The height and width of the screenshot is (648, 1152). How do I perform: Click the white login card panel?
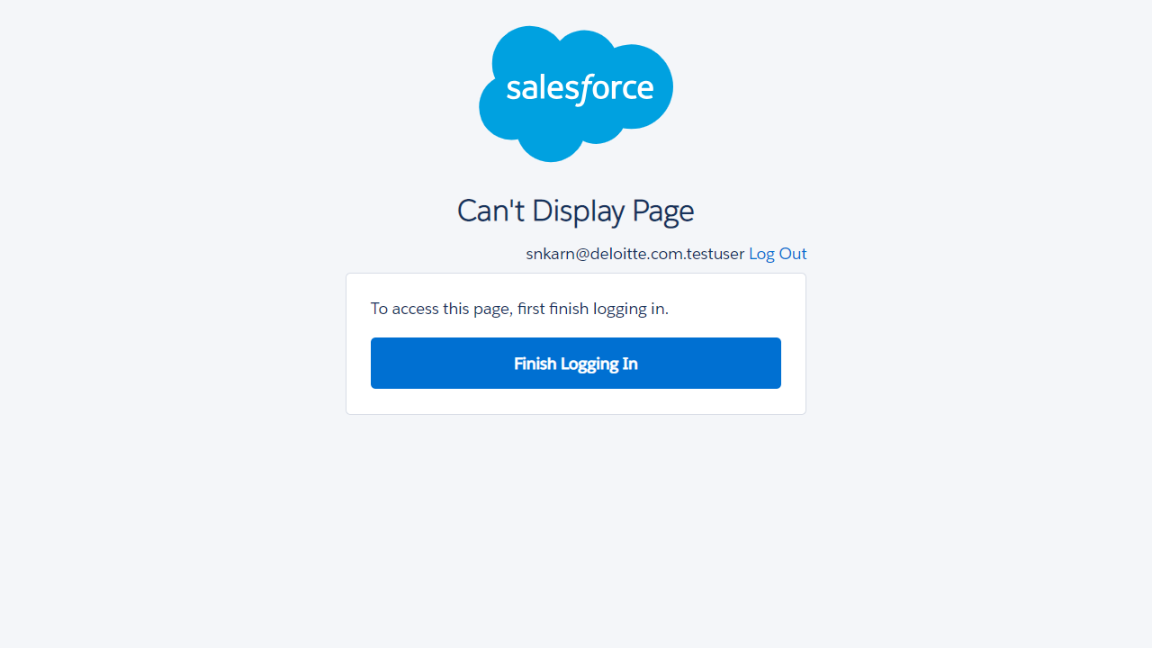[575, 400]
